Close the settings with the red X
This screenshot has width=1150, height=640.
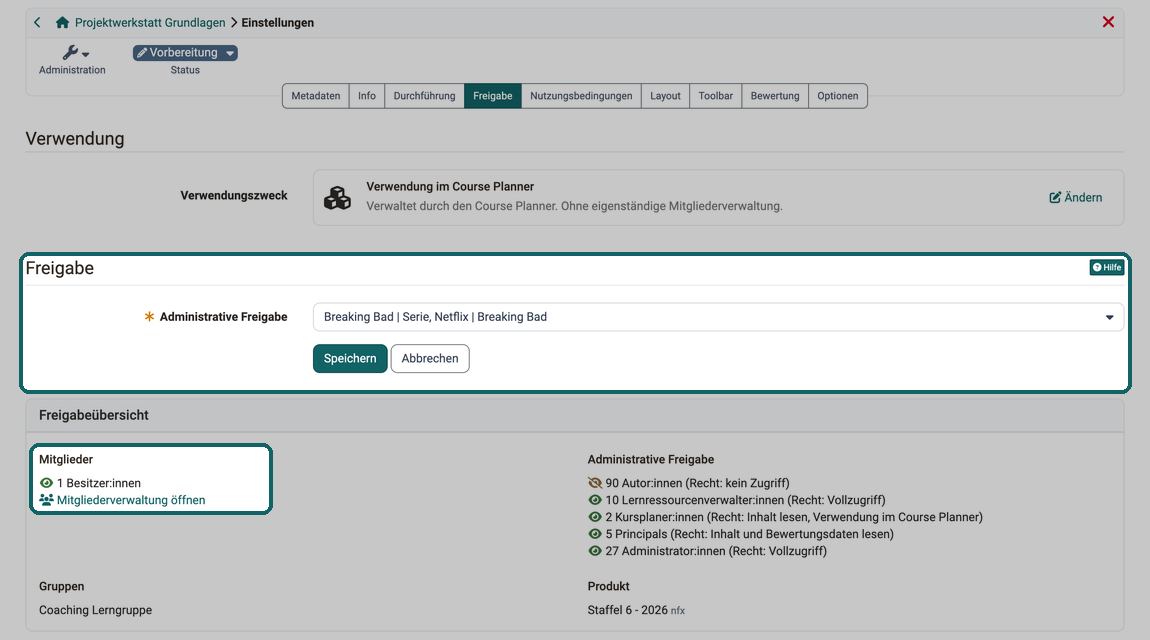pyautogui.click(x=1108, y=22)
